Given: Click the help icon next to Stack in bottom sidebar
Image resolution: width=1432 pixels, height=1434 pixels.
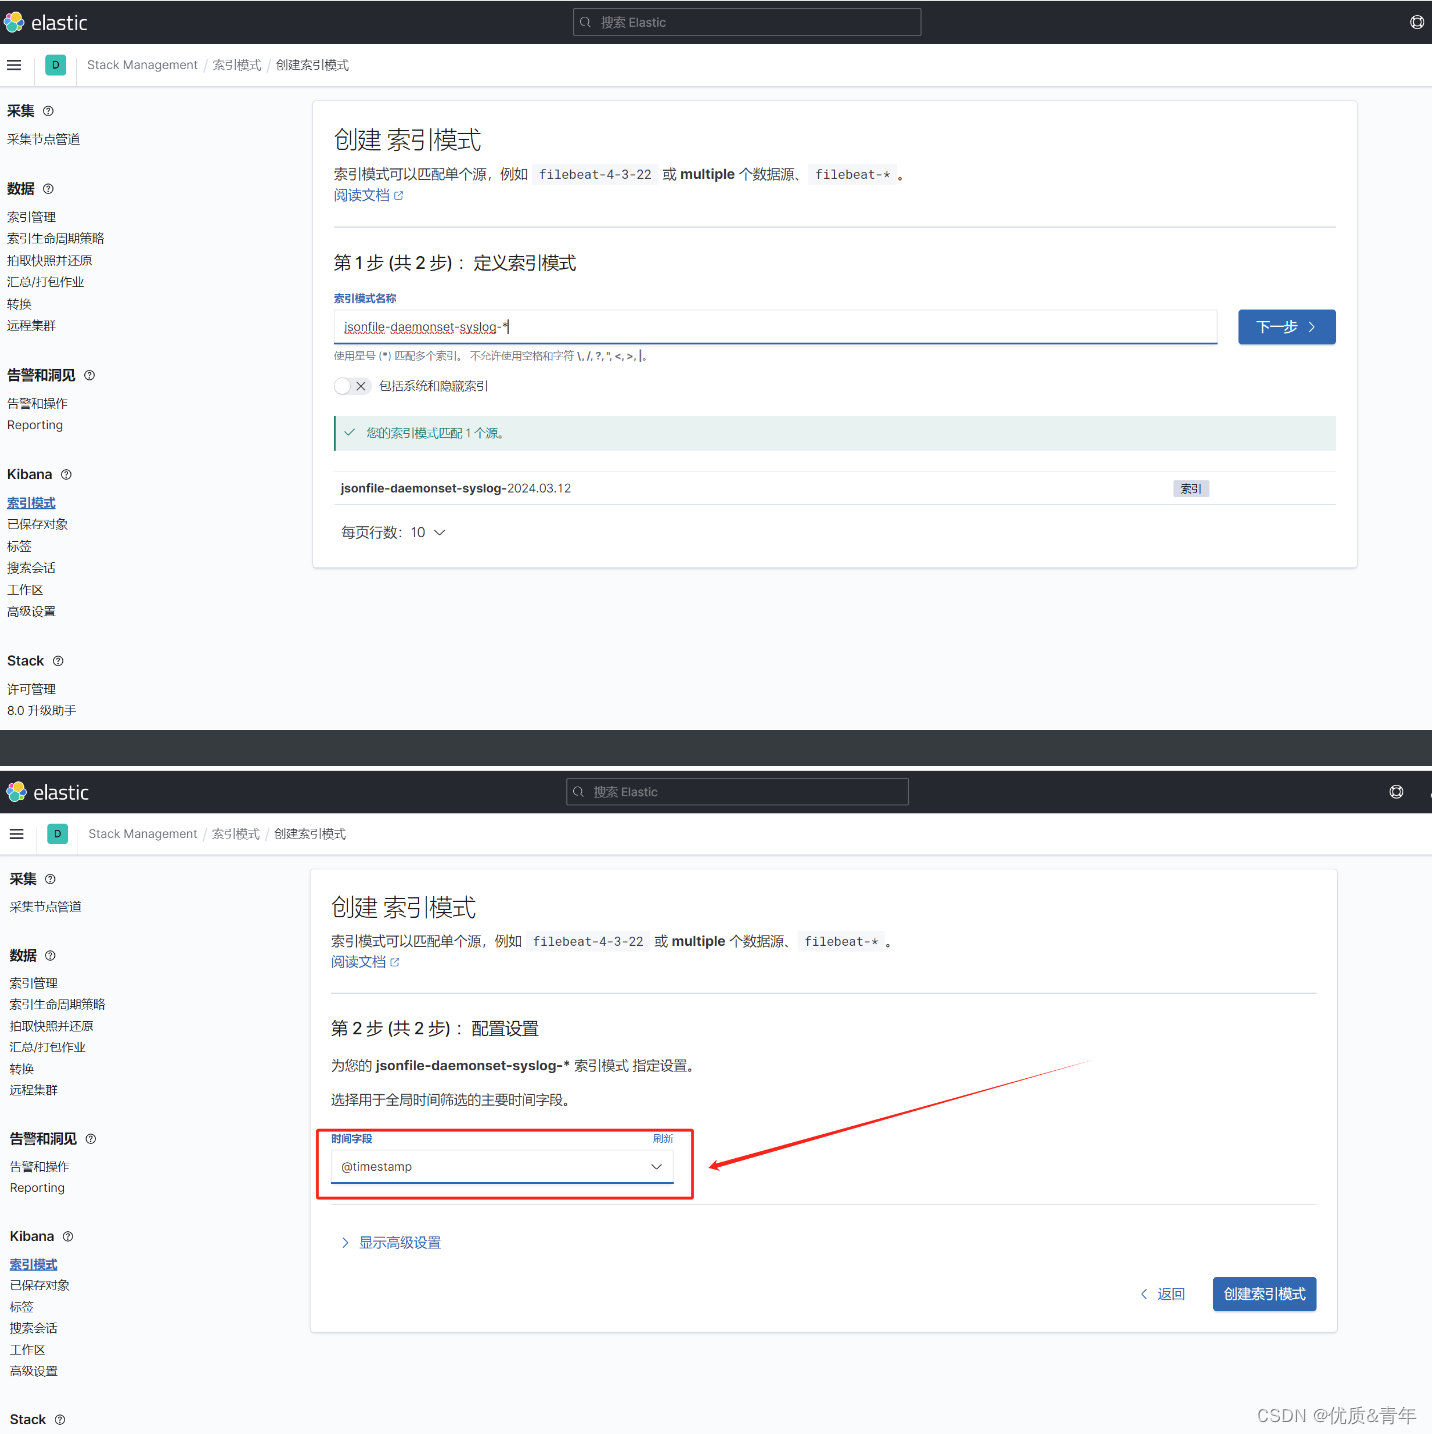Looking at the screenshot, I should [60, 1420].
